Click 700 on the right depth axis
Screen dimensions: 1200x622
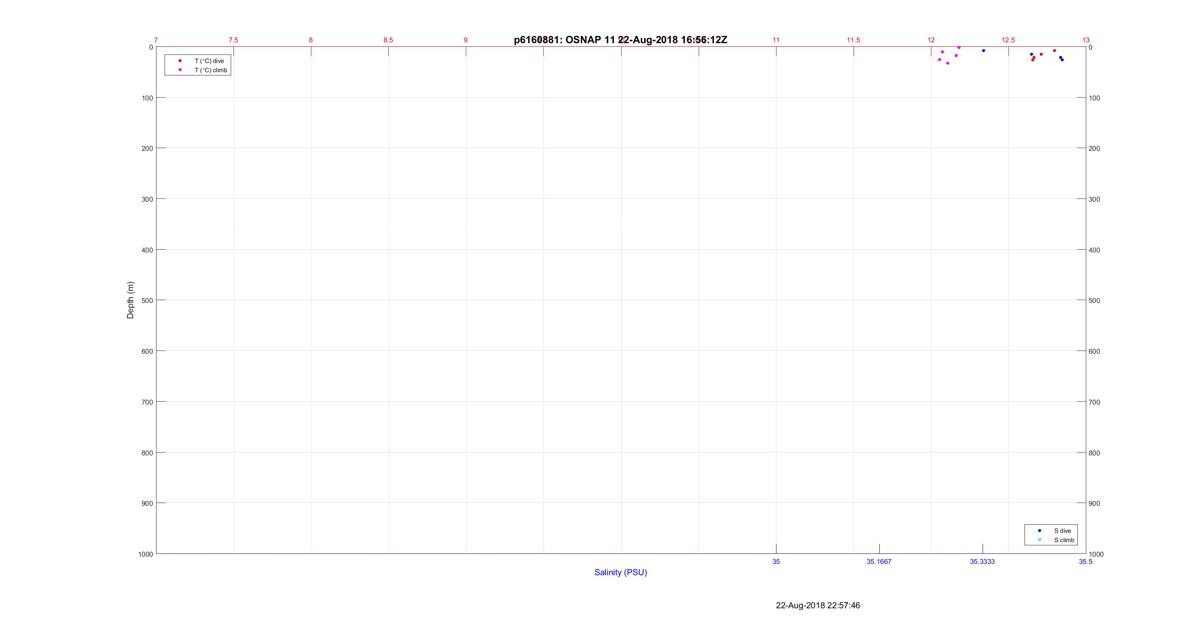(1094, 402)
